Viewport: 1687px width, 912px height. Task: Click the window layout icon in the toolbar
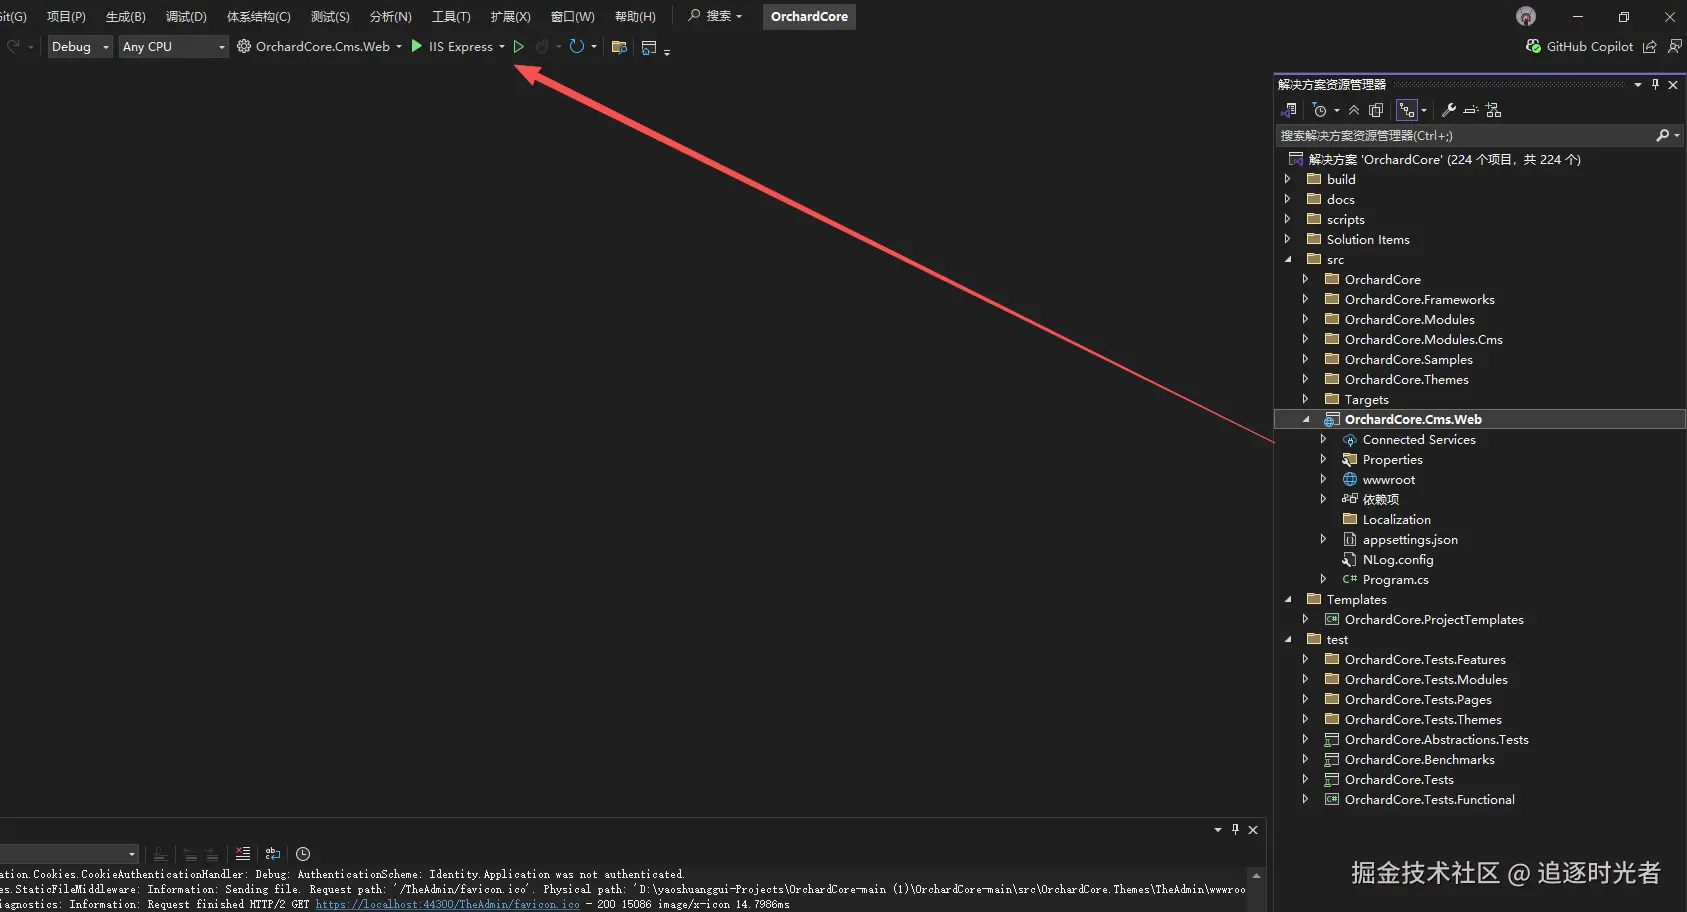(x=649, y=47)
